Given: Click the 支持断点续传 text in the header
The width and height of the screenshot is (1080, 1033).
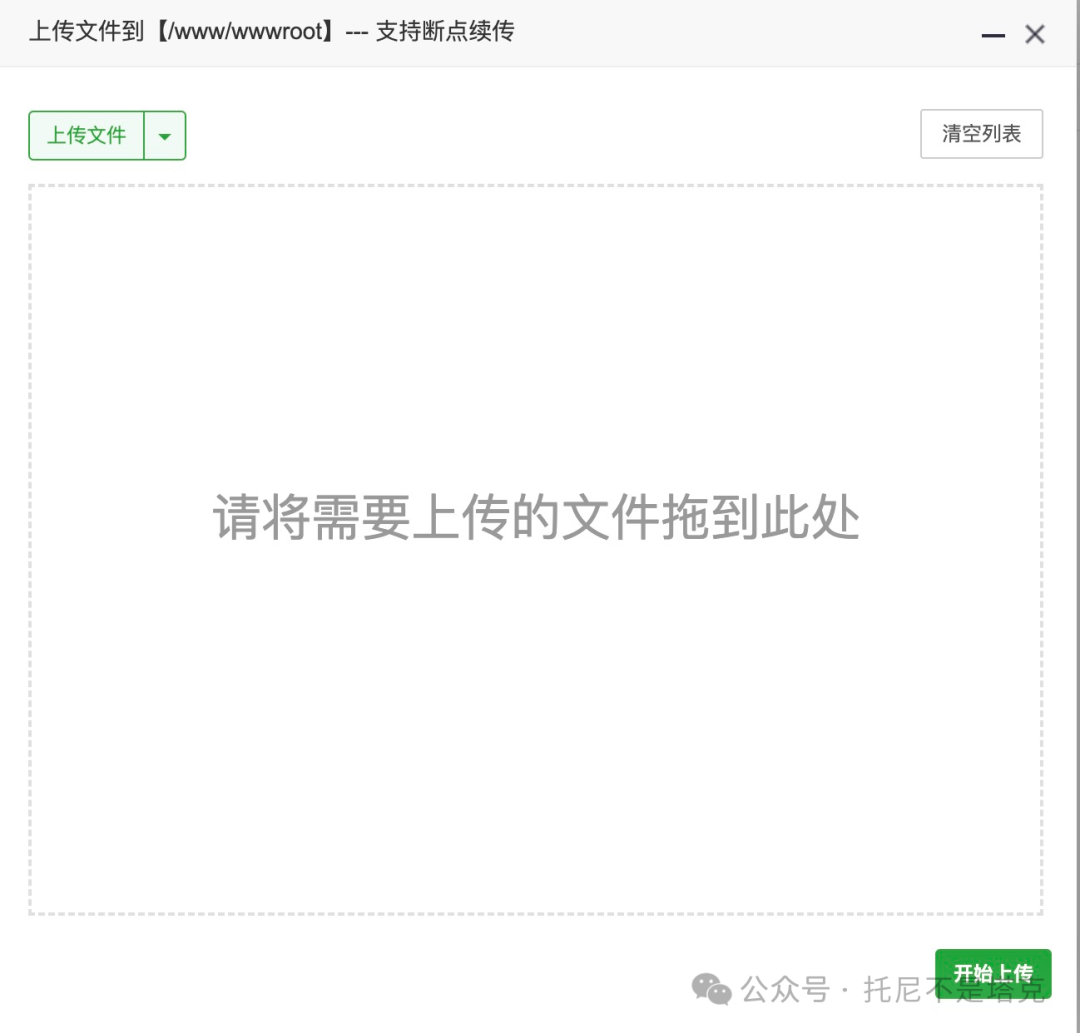Looking at the screenshot, I should coord(445,31).
